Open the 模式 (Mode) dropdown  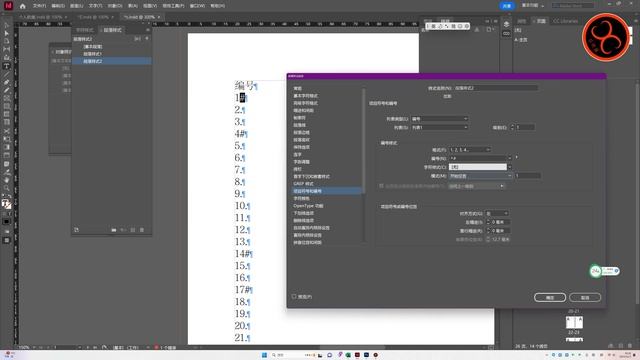pos(480,176)
